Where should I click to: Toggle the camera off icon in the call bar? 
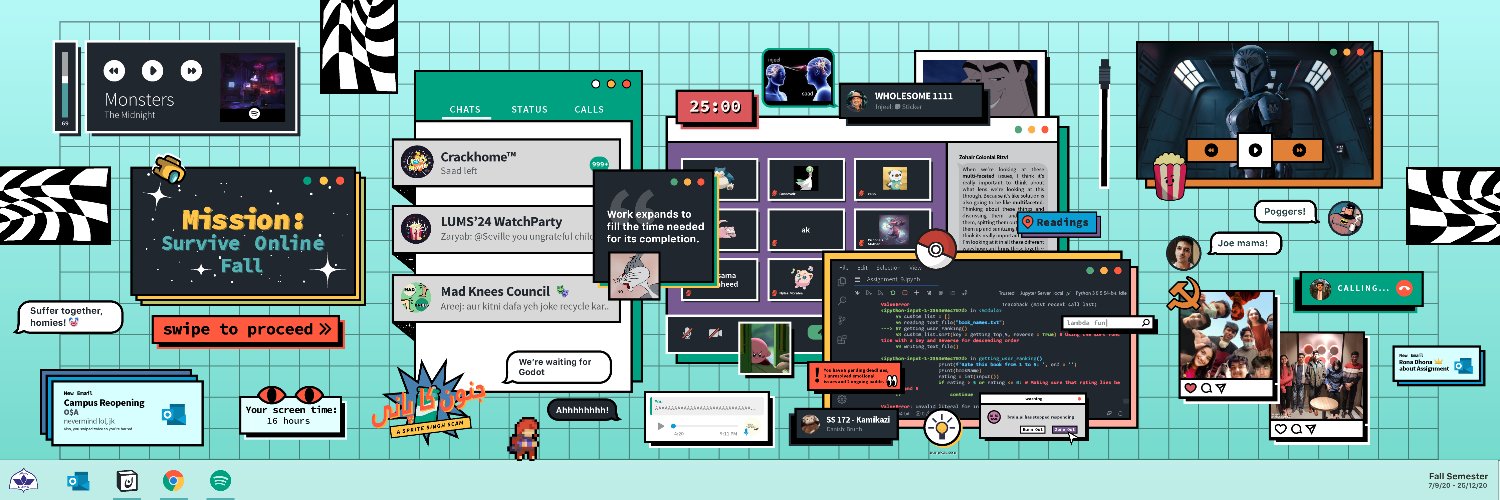[x=716, y=332]
